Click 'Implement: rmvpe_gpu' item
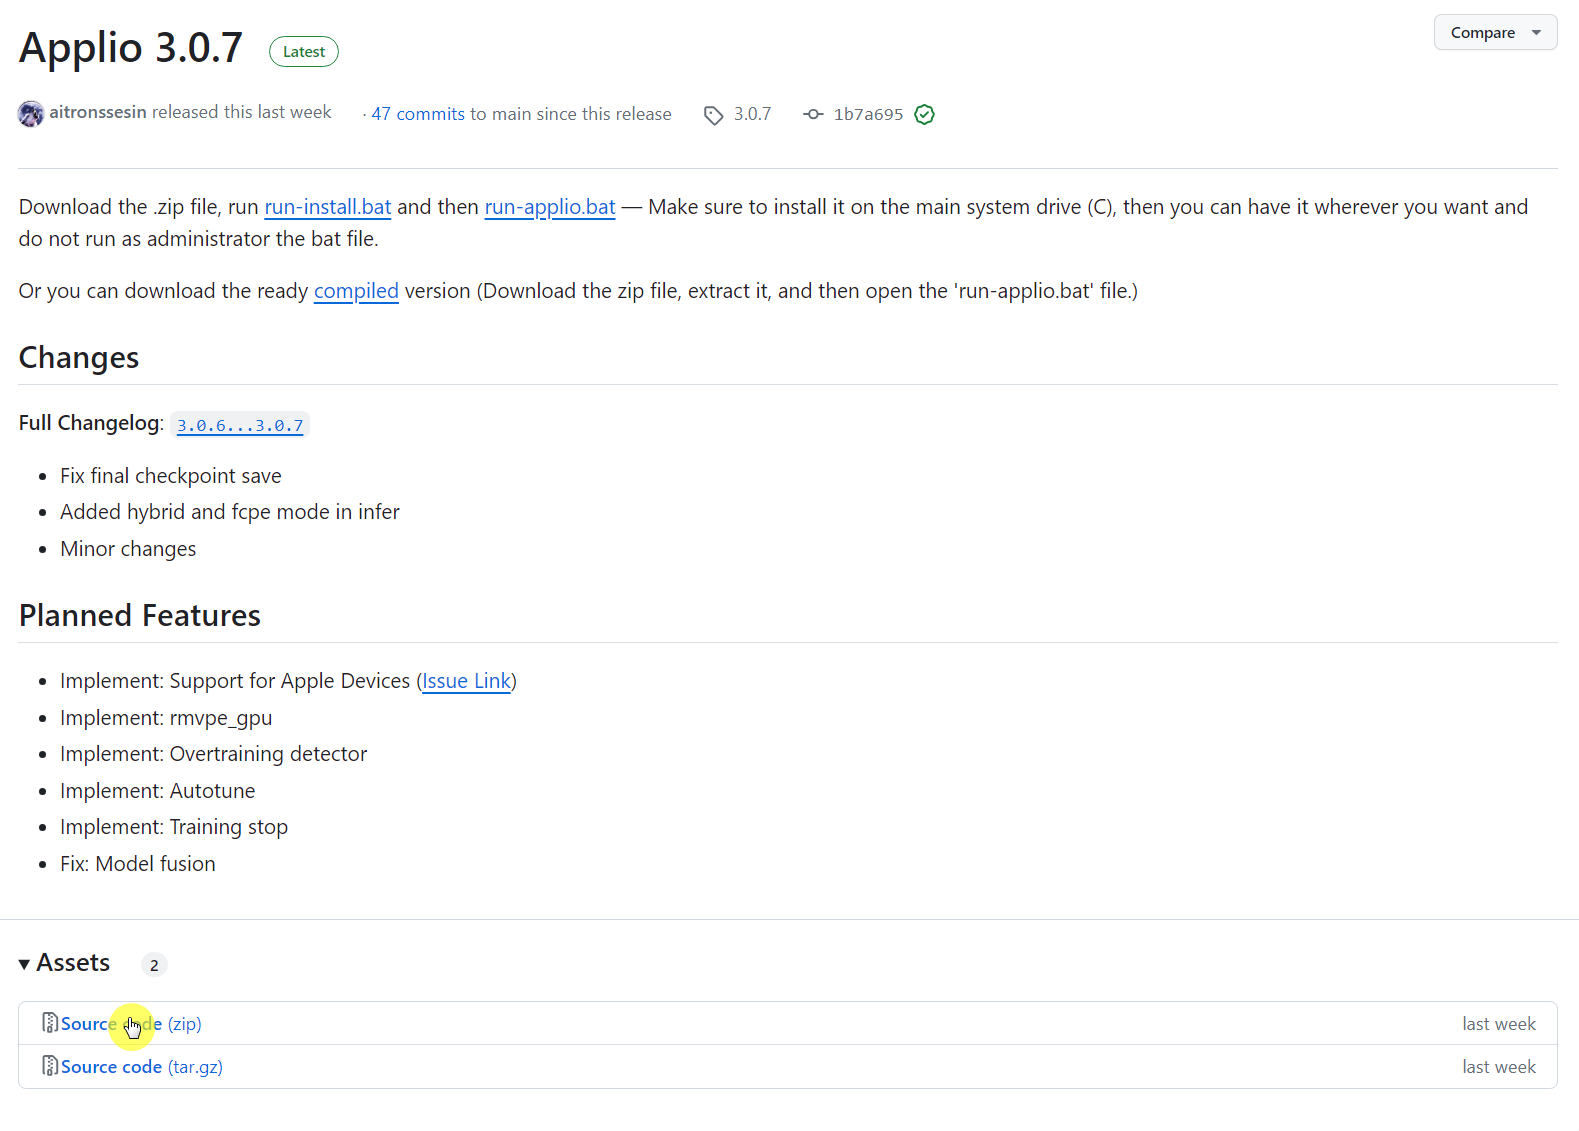This screenshot has width=1579, height=1131. [166, 718]
